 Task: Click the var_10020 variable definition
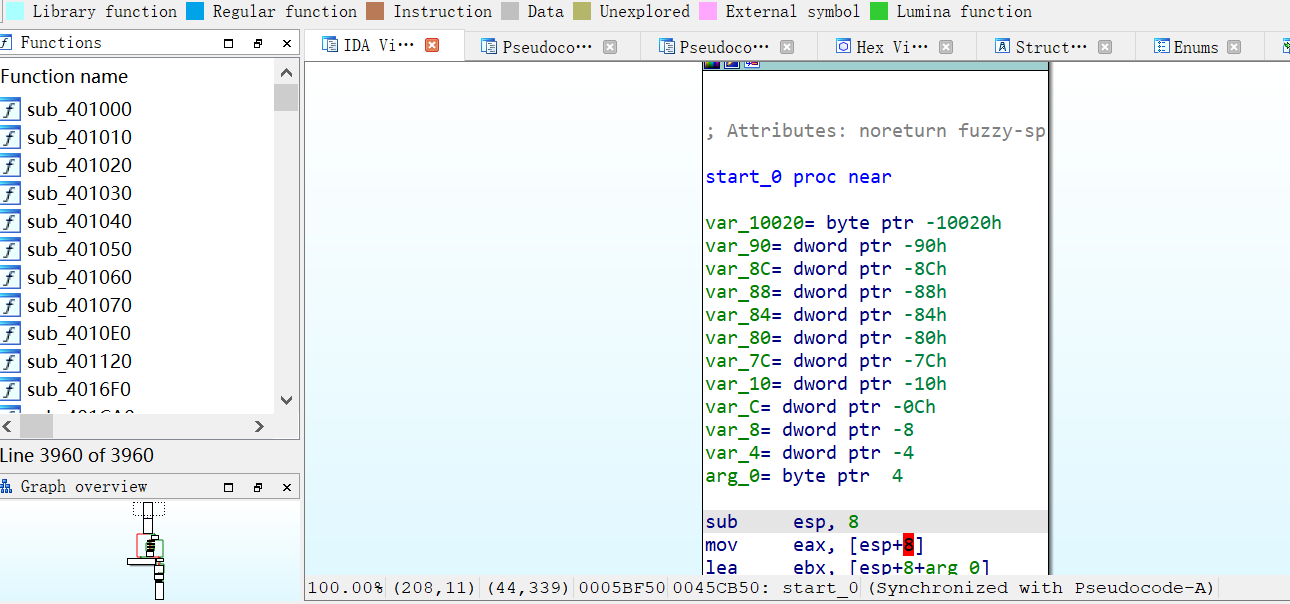(853, 223)
